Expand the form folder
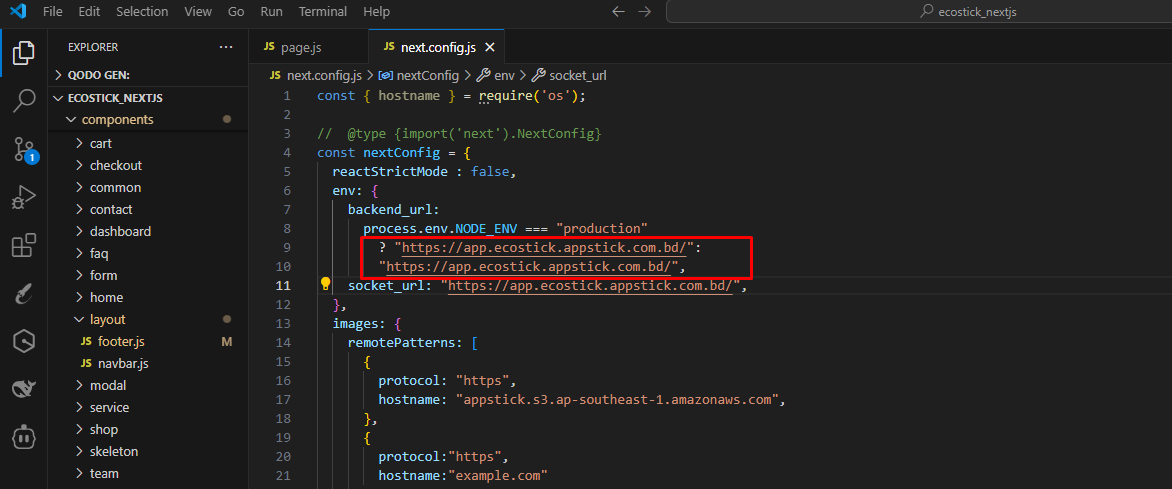1172x489 pixels. point(147,275)
